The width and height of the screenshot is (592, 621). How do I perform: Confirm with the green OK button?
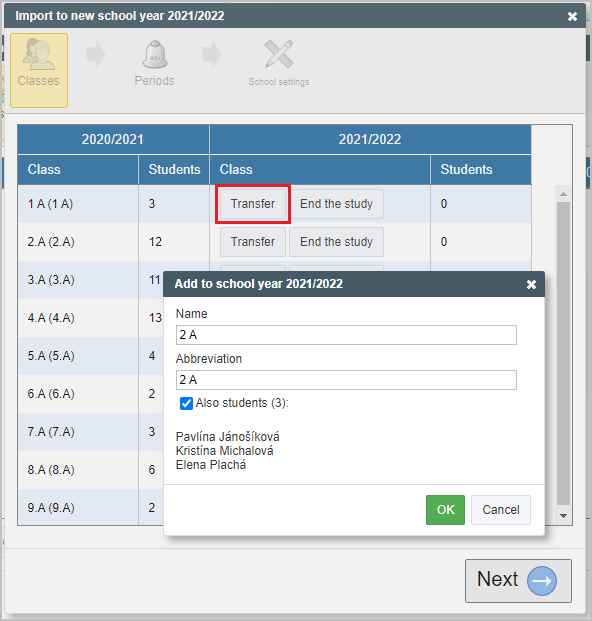pos(445,510)
